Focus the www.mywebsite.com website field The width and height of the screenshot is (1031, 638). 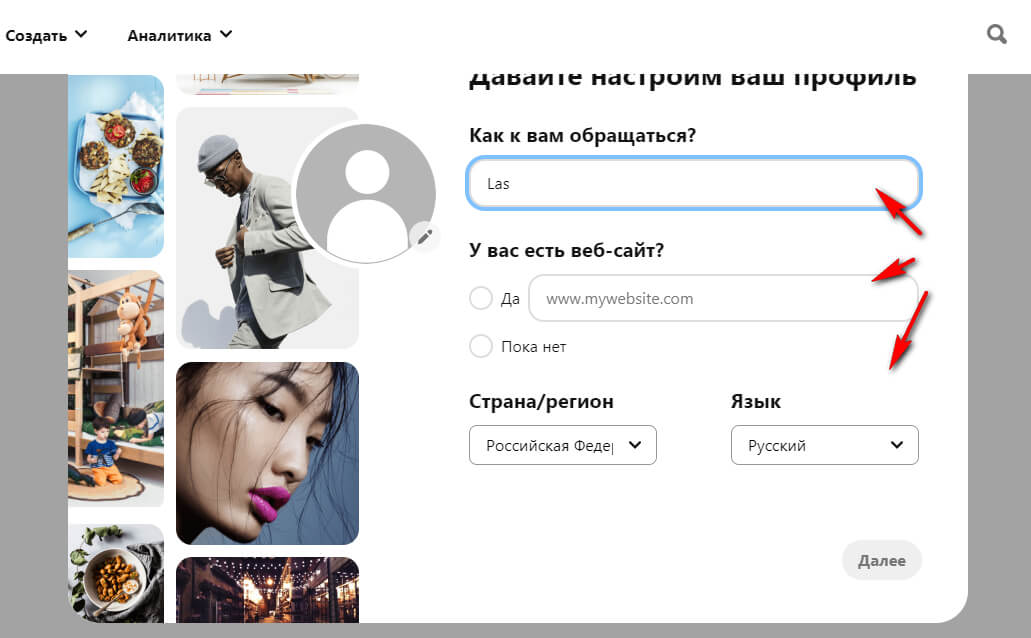pos(722,298)
